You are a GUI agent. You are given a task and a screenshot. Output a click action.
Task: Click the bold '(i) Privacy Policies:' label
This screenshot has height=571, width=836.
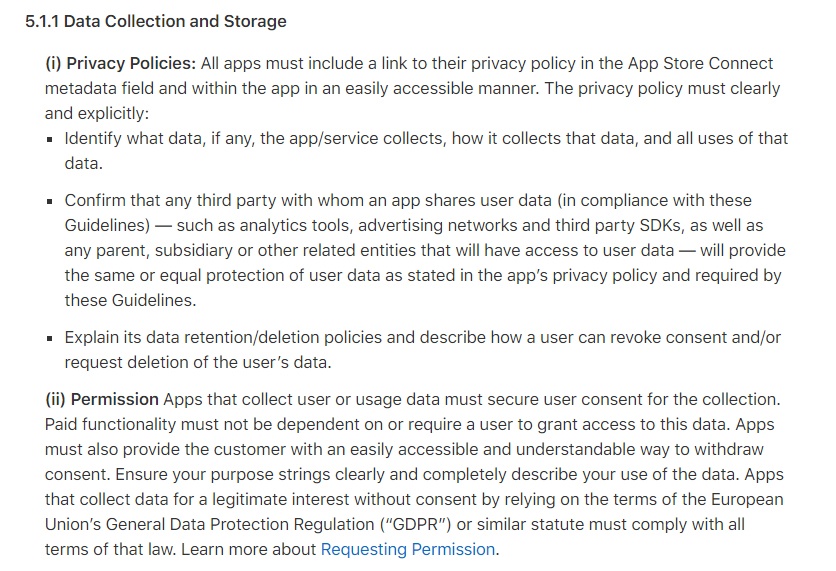pyautogui.click(x=121, y=63)
